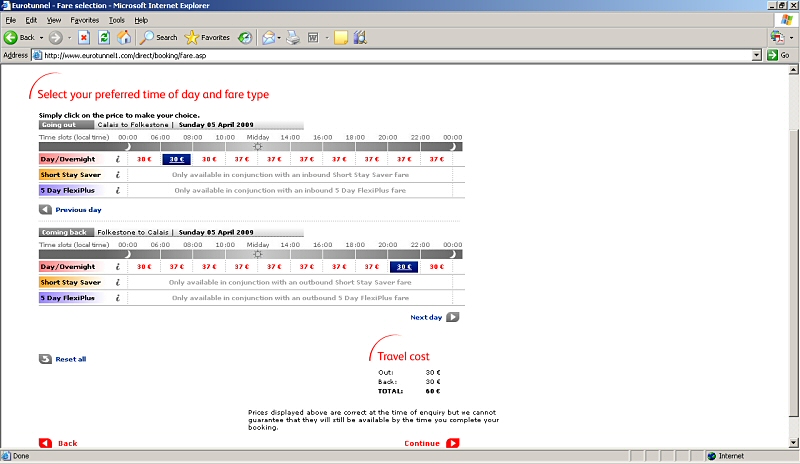This screenshot has width=800, height=464.
Task: Open info icon for return 5 Day FlexiPlus
Action: pos(118,298)
